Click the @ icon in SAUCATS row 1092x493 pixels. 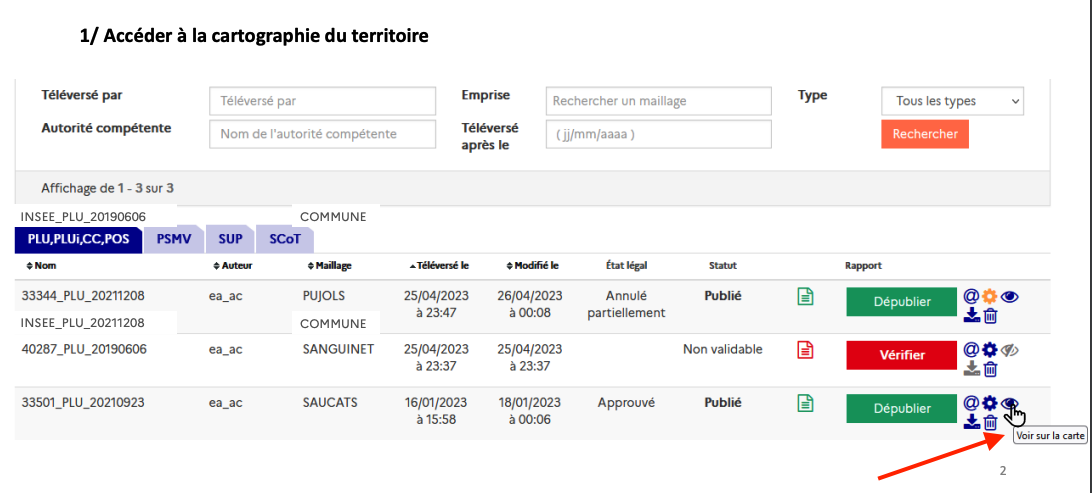[970, 403]
